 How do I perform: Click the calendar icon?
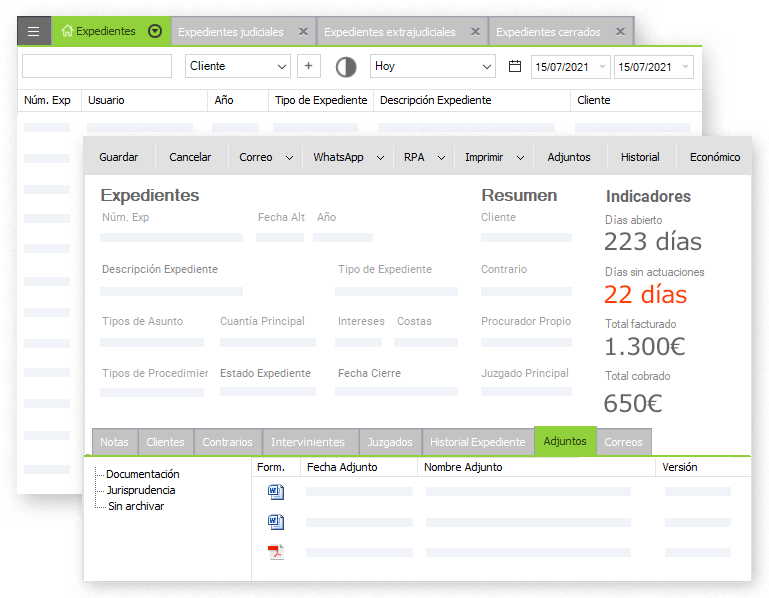515,66
